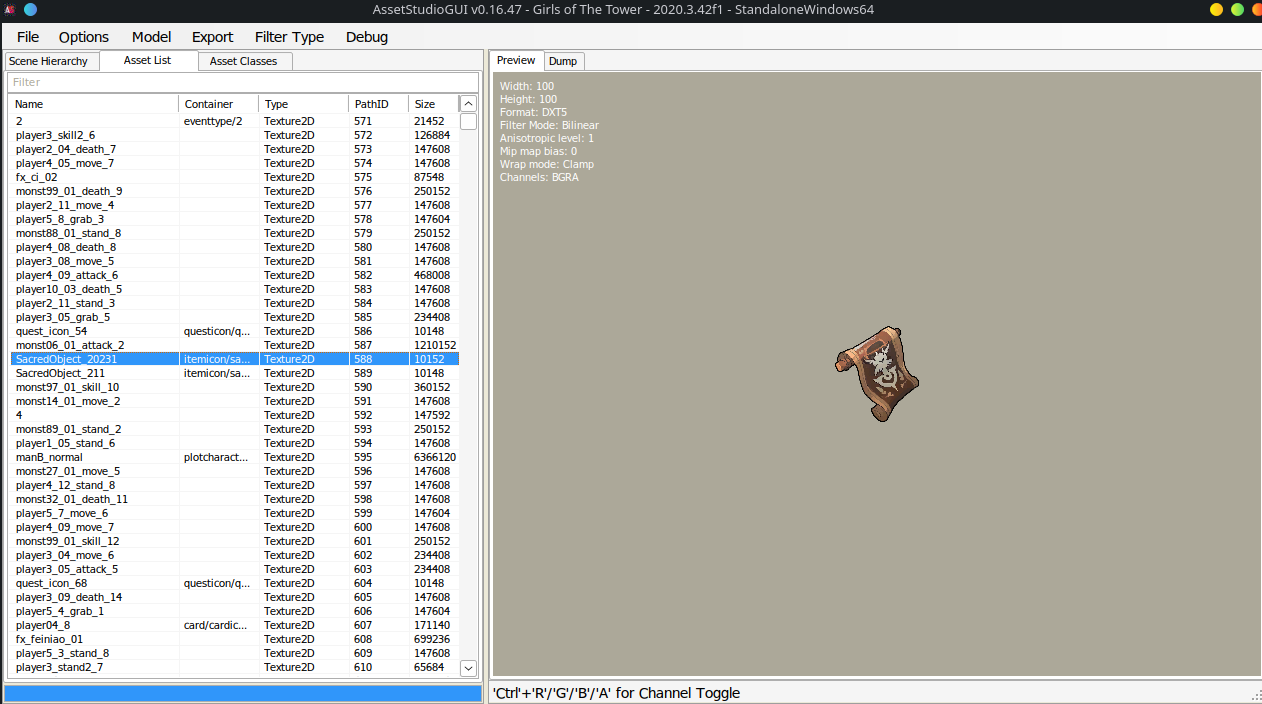
Task: Expand the Filter Type menu
Action: (x=289, y=37)
